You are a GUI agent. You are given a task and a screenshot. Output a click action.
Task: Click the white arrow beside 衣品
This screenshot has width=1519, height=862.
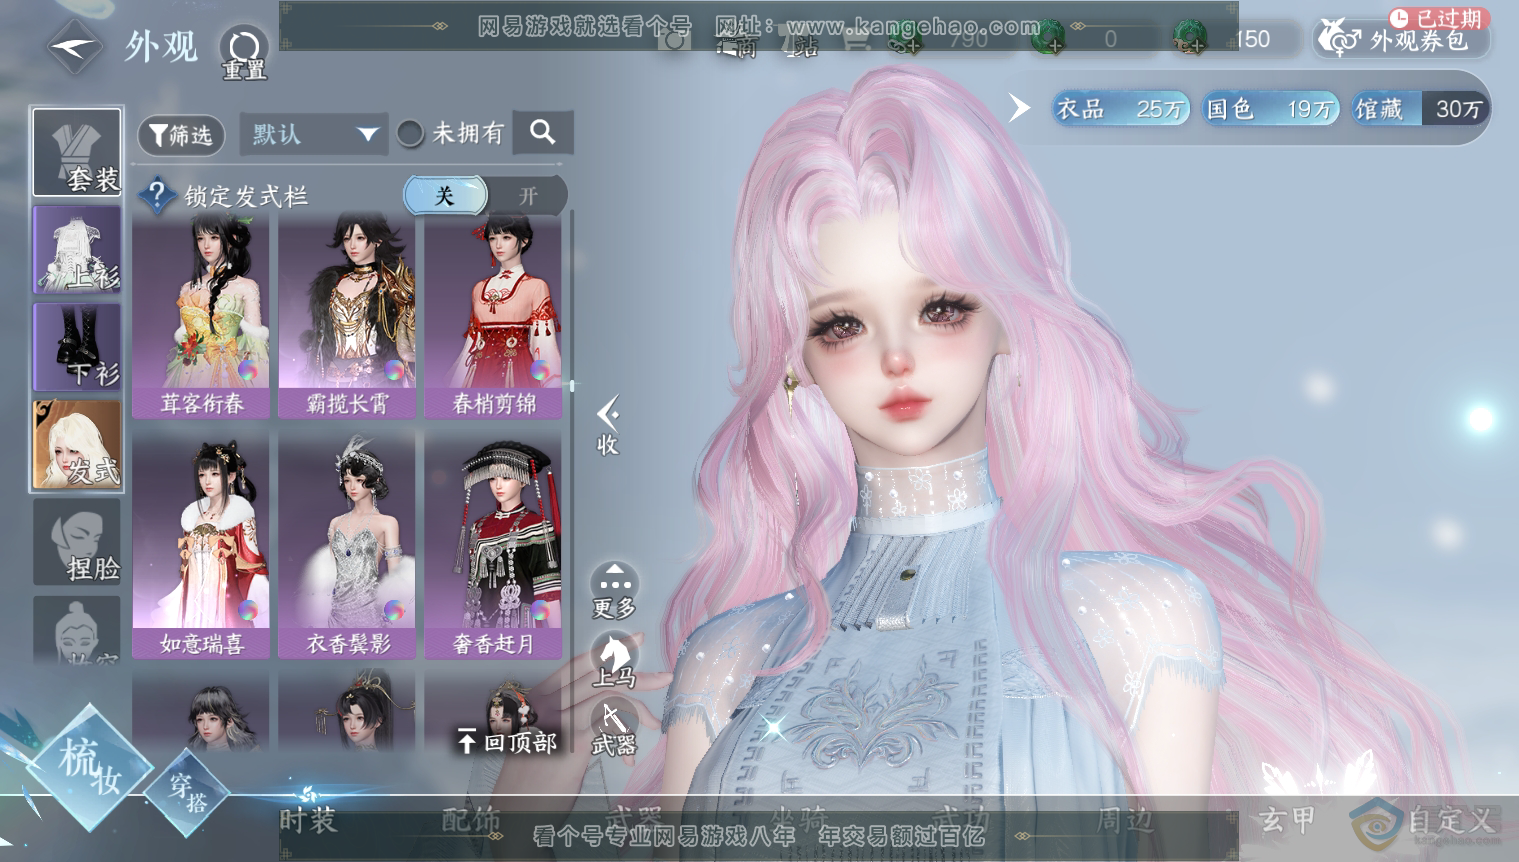coord(1019,107)
